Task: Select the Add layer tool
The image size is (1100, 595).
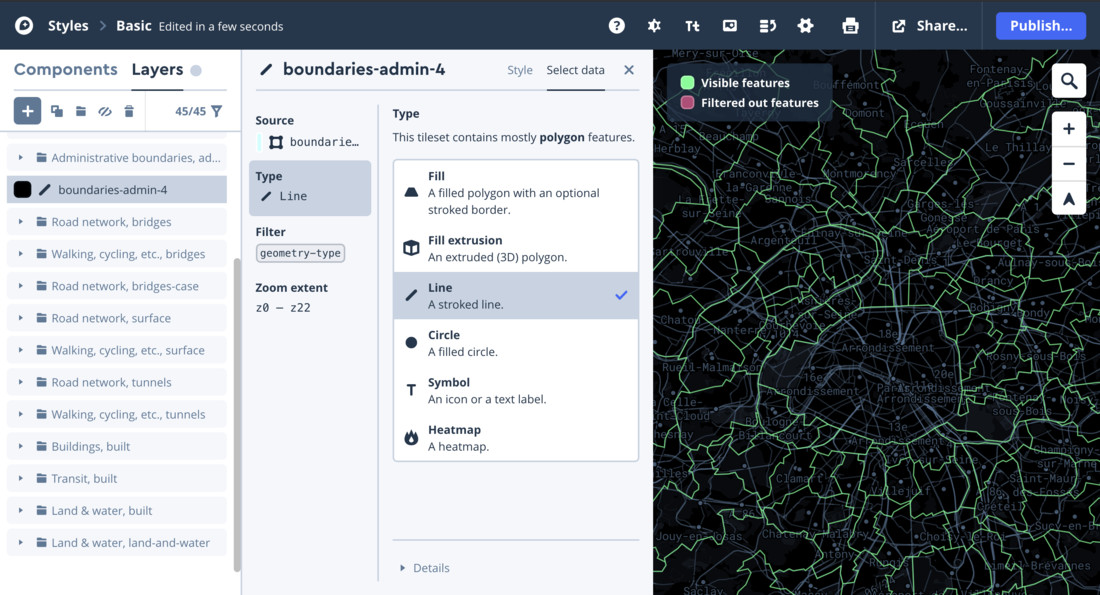Action: pyautogui.click(x=26, y=111)
